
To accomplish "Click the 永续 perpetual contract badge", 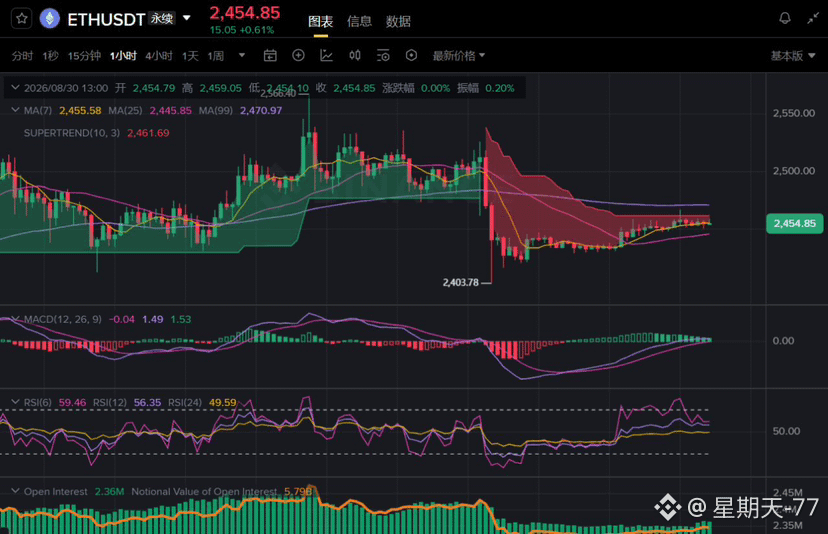I will coord(162,18).
